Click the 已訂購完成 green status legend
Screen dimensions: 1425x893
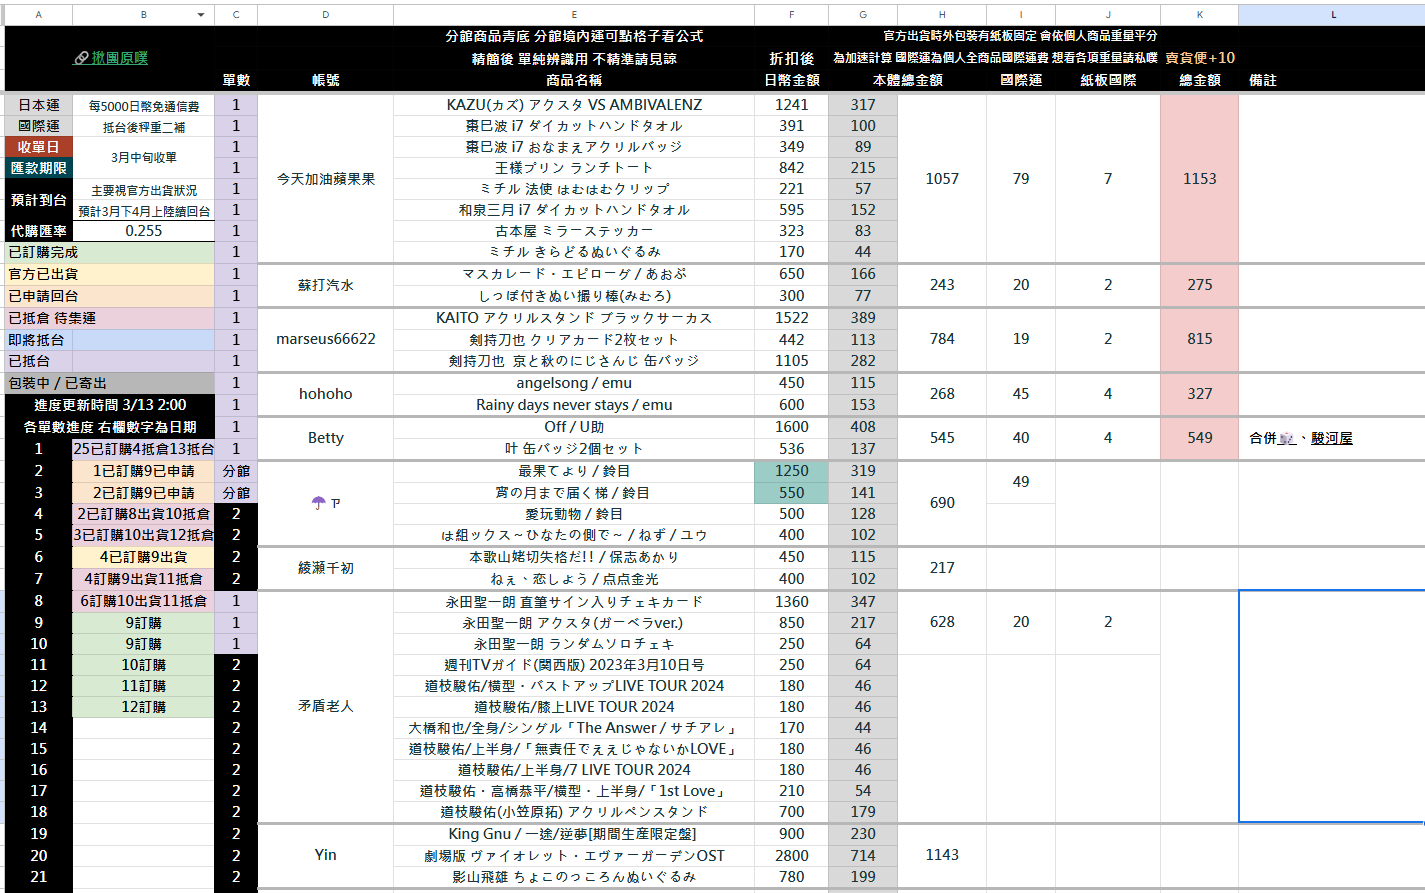[109, 252]
